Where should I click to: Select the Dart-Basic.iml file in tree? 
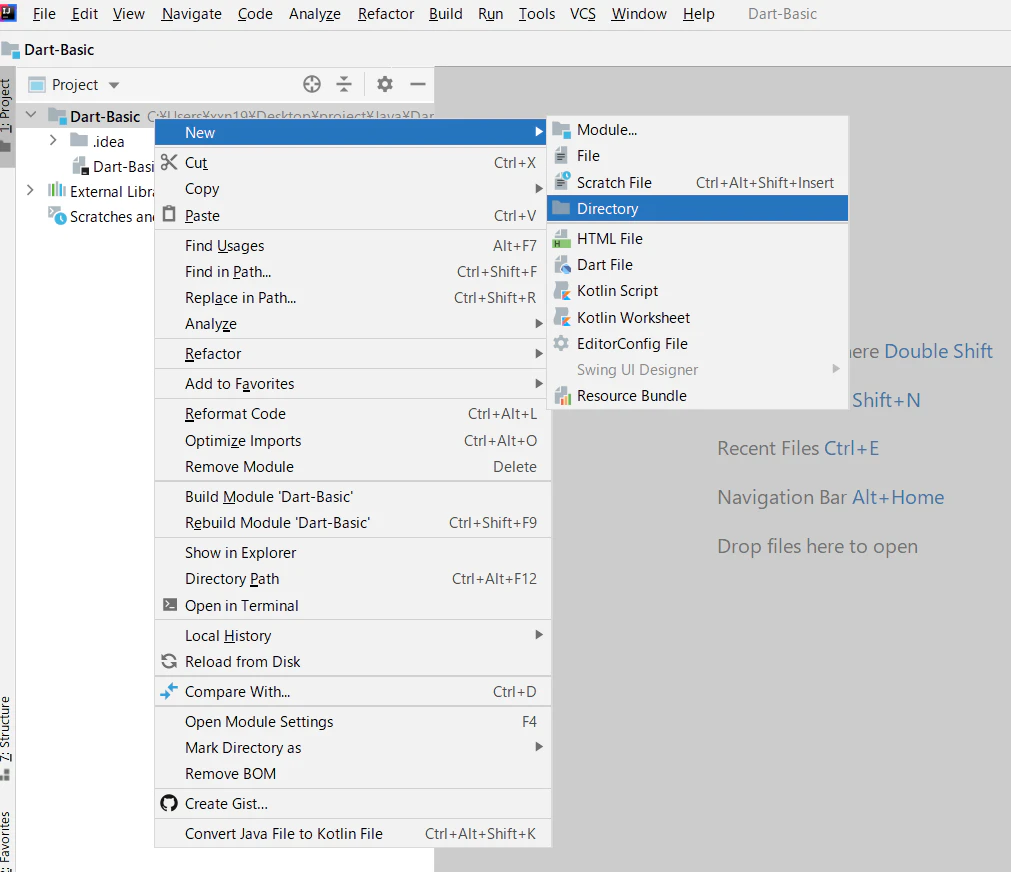tap(113, 166)
